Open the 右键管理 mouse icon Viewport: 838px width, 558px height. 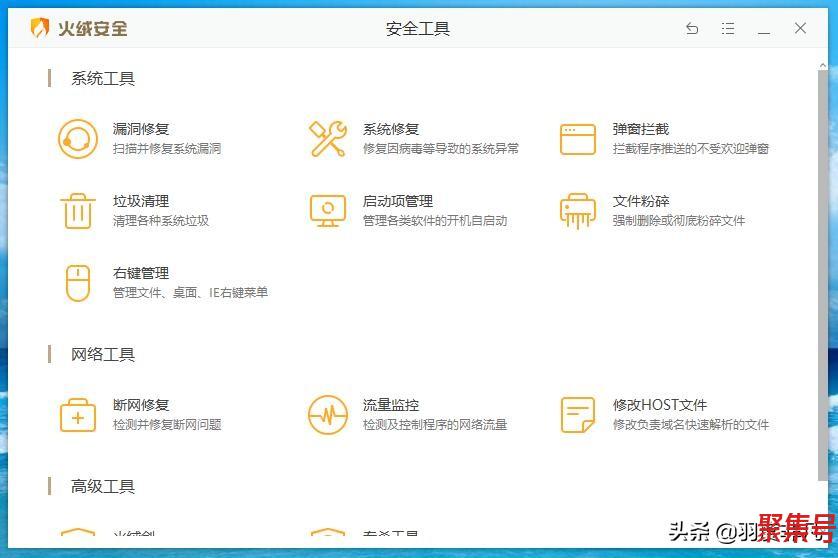click(x=77, y=283)
